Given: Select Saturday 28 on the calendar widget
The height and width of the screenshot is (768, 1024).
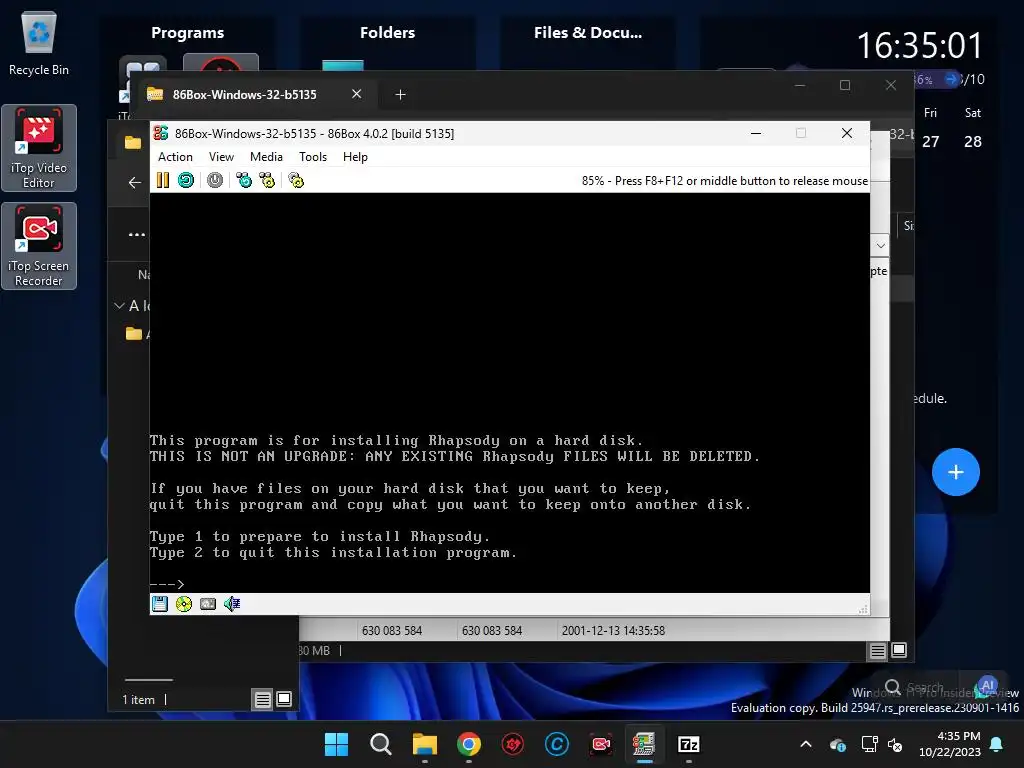Looking at the screenshot, I should coord(973,142).
